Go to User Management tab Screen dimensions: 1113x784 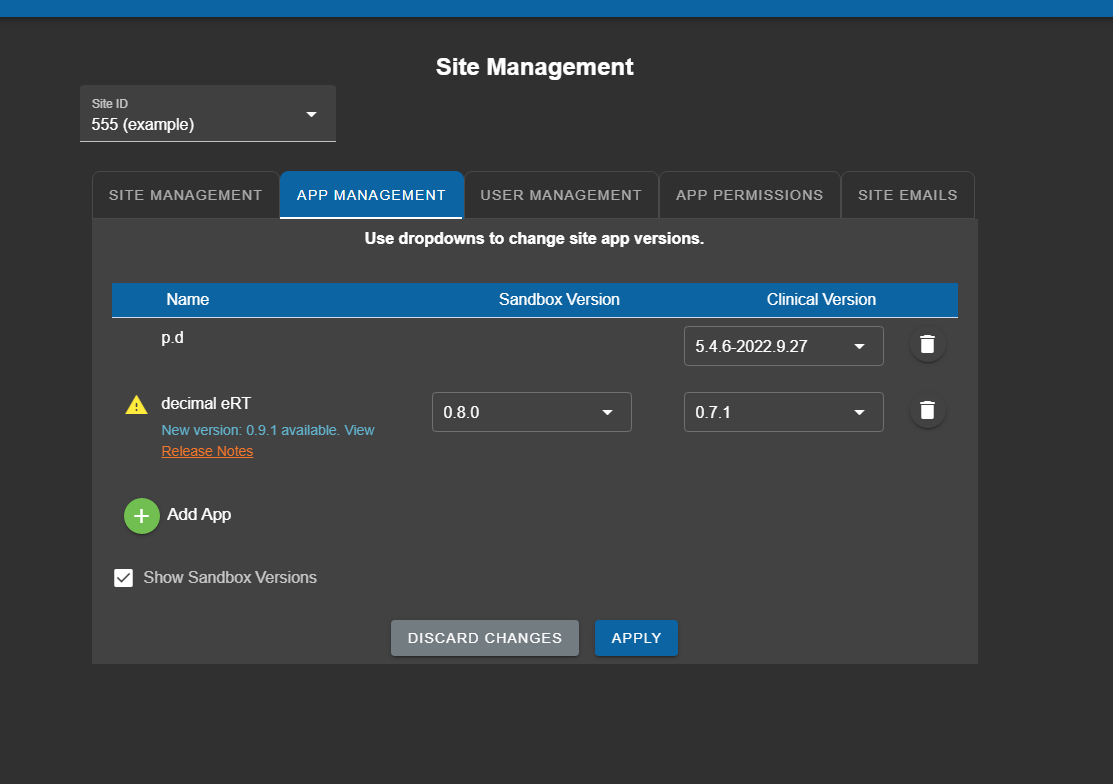(x=561, y=195)
